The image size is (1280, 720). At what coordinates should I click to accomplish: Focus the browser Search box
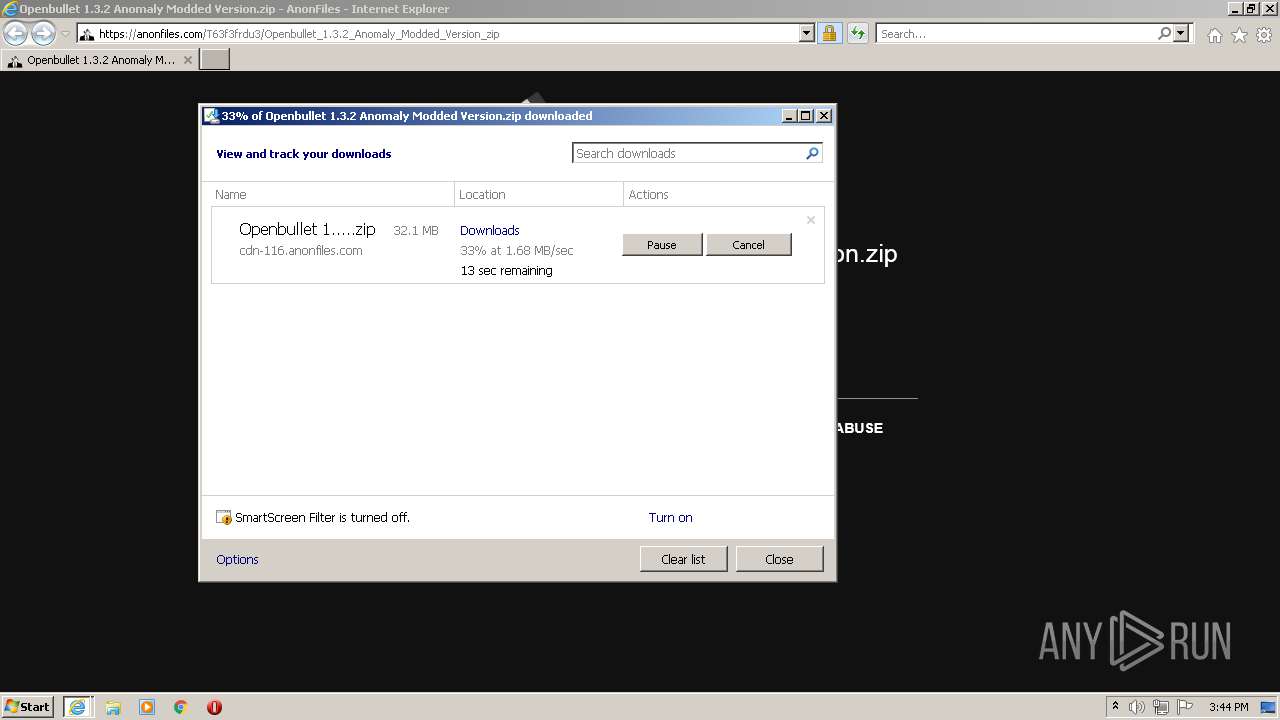point(1016,33)
